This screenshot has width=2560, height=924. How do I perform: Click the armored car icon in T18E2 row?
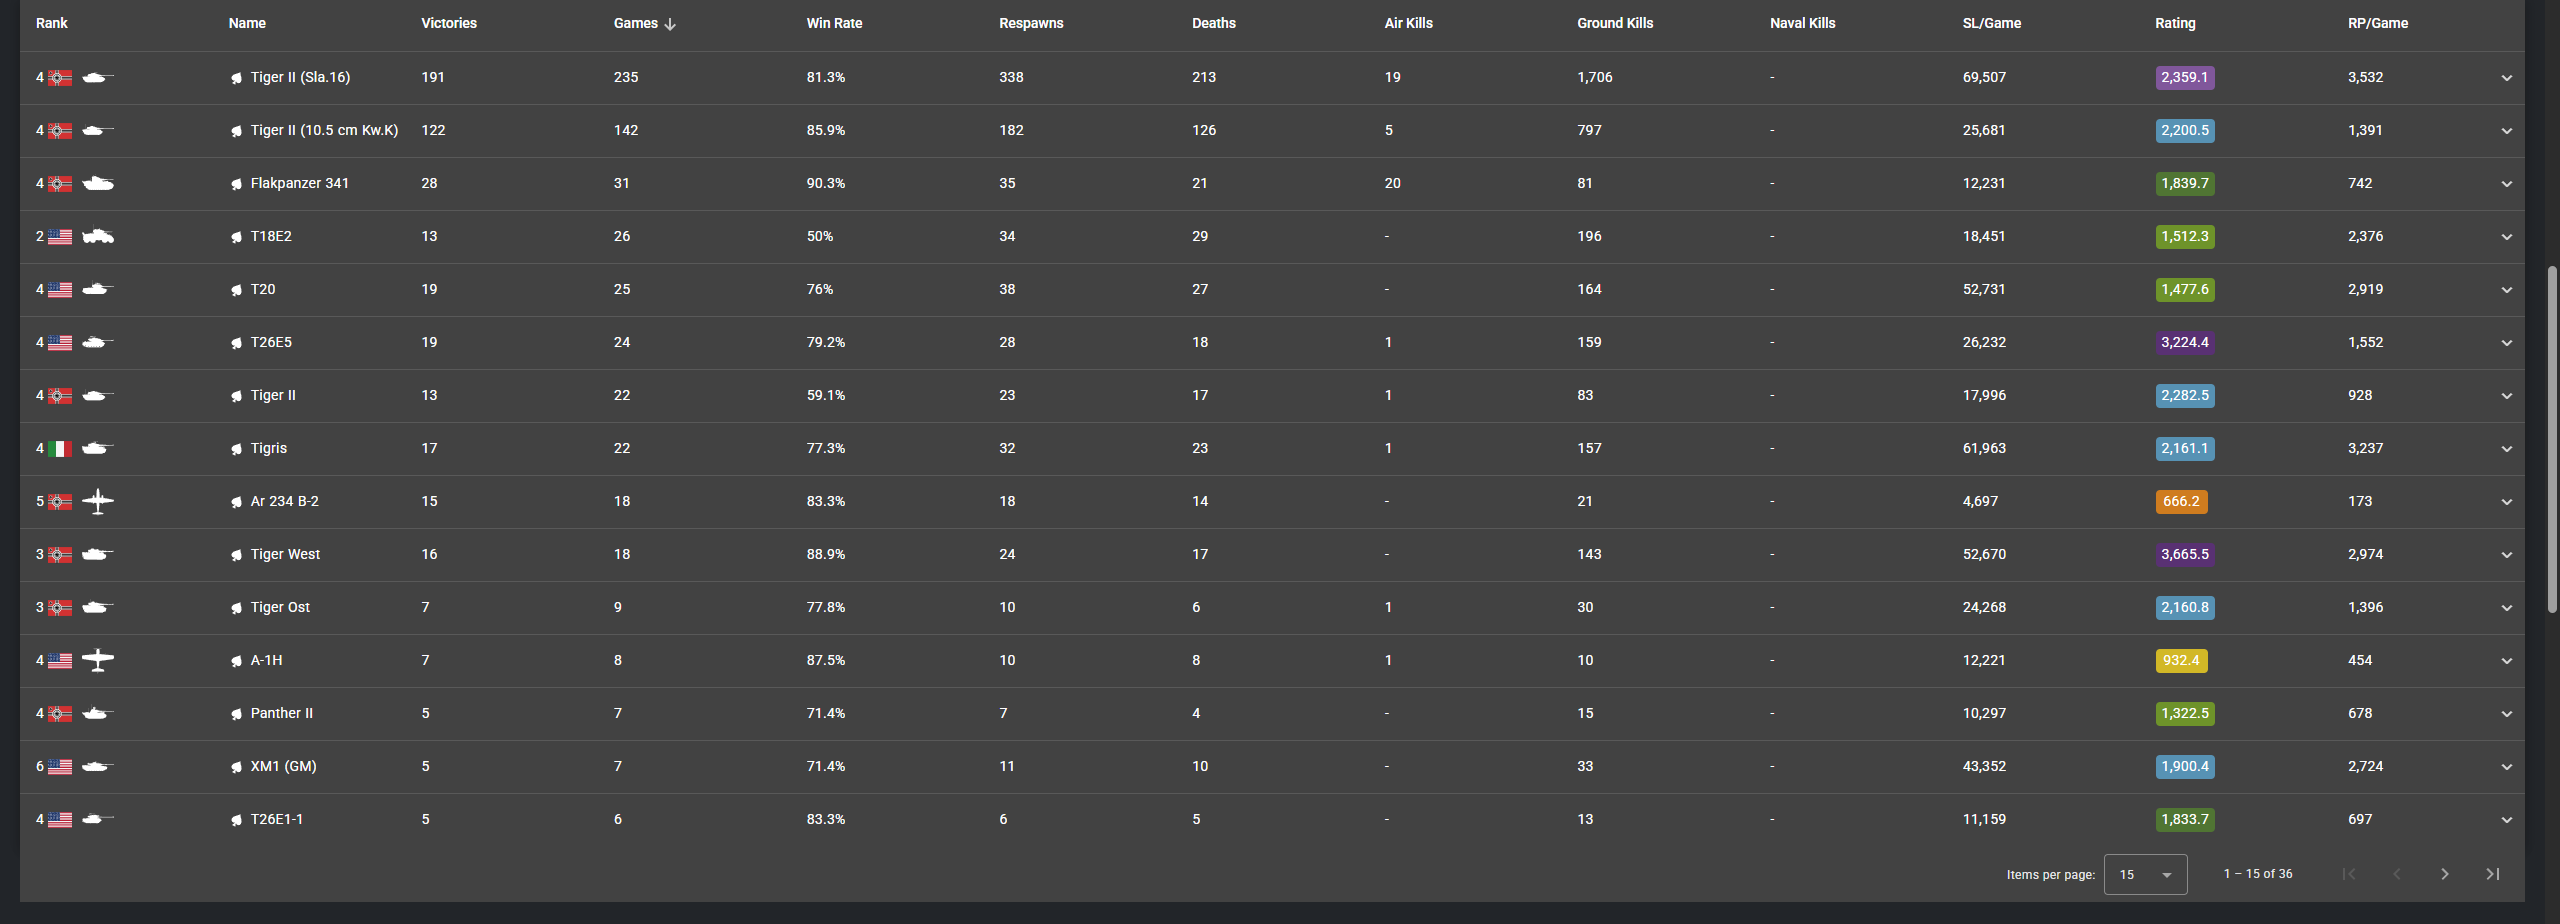coord(97,236)
